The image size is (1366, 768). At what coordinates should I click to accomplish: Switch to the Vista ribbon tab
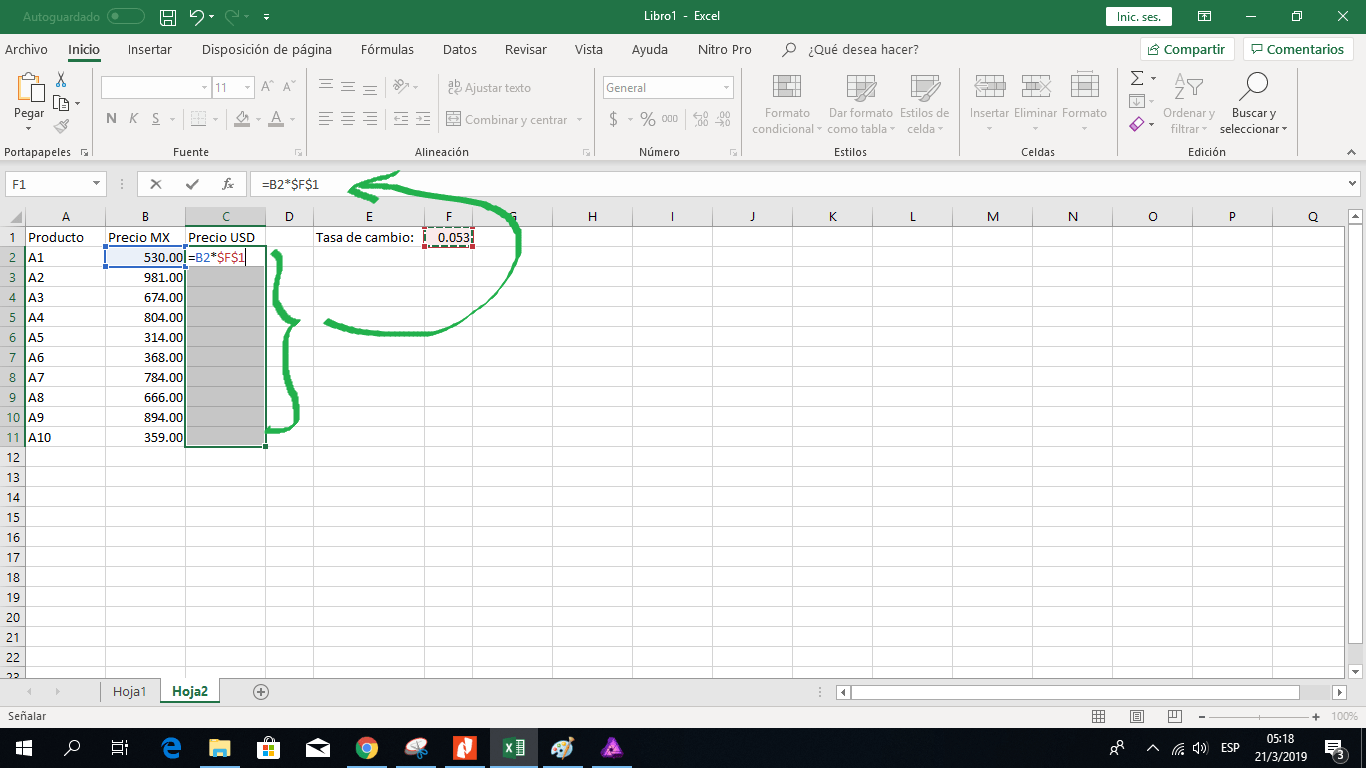tap(589, 49)
